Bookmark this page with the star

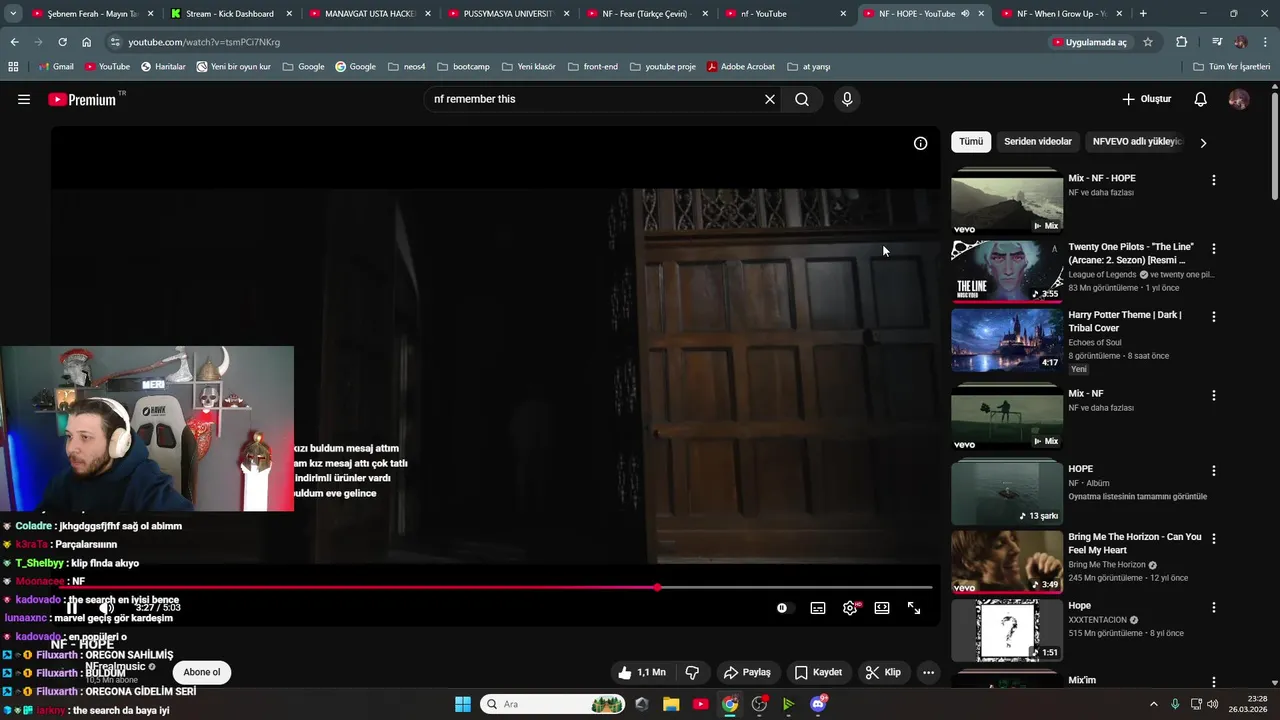point(1148,42)
